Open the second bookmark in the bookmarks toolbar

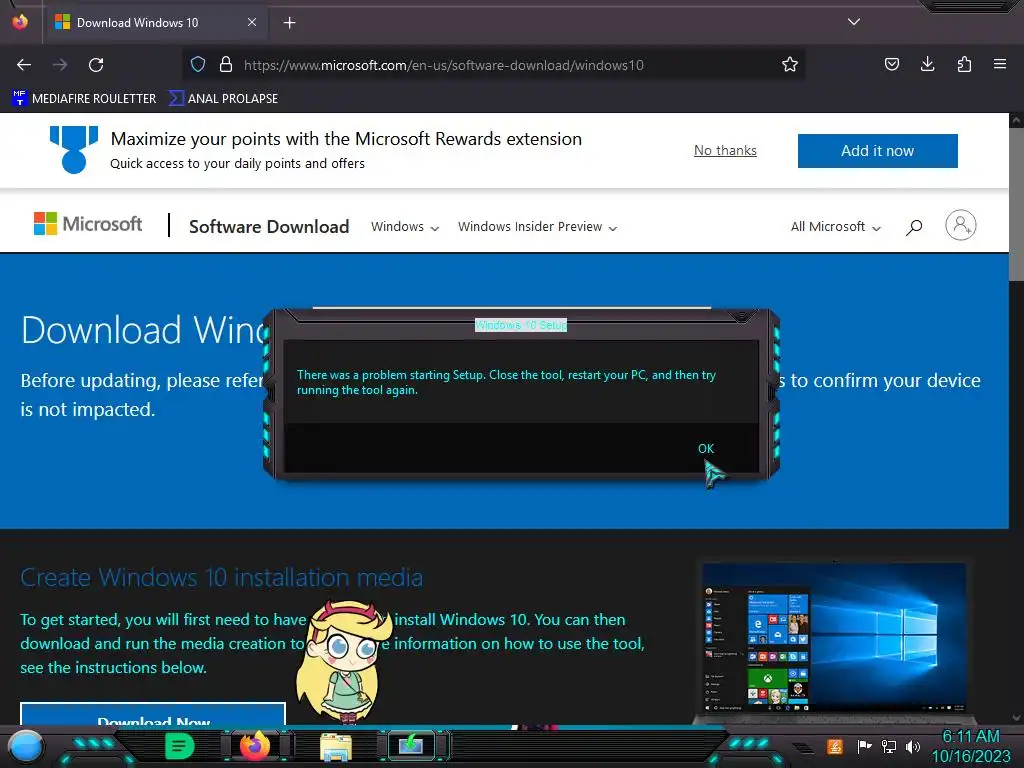pos(223,99)
